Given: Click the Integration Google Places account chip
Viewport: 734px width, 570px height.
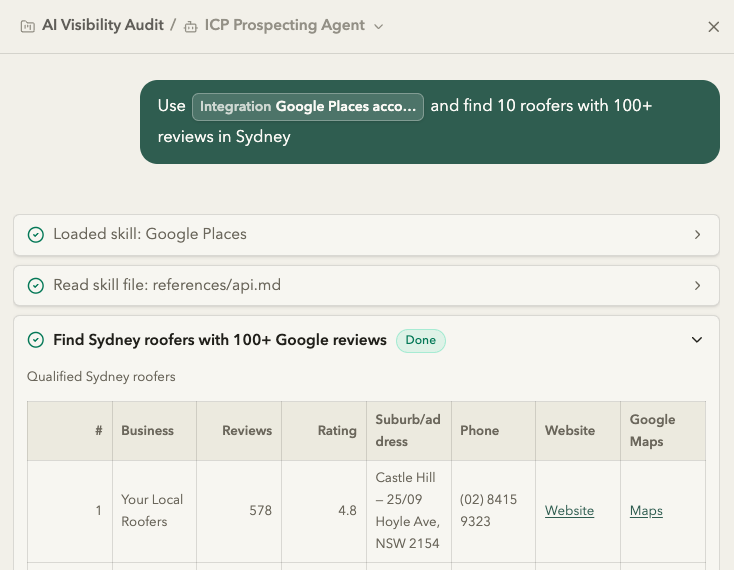Looking at the screenshot, I should pyautogui.click(x=308, y=107).
